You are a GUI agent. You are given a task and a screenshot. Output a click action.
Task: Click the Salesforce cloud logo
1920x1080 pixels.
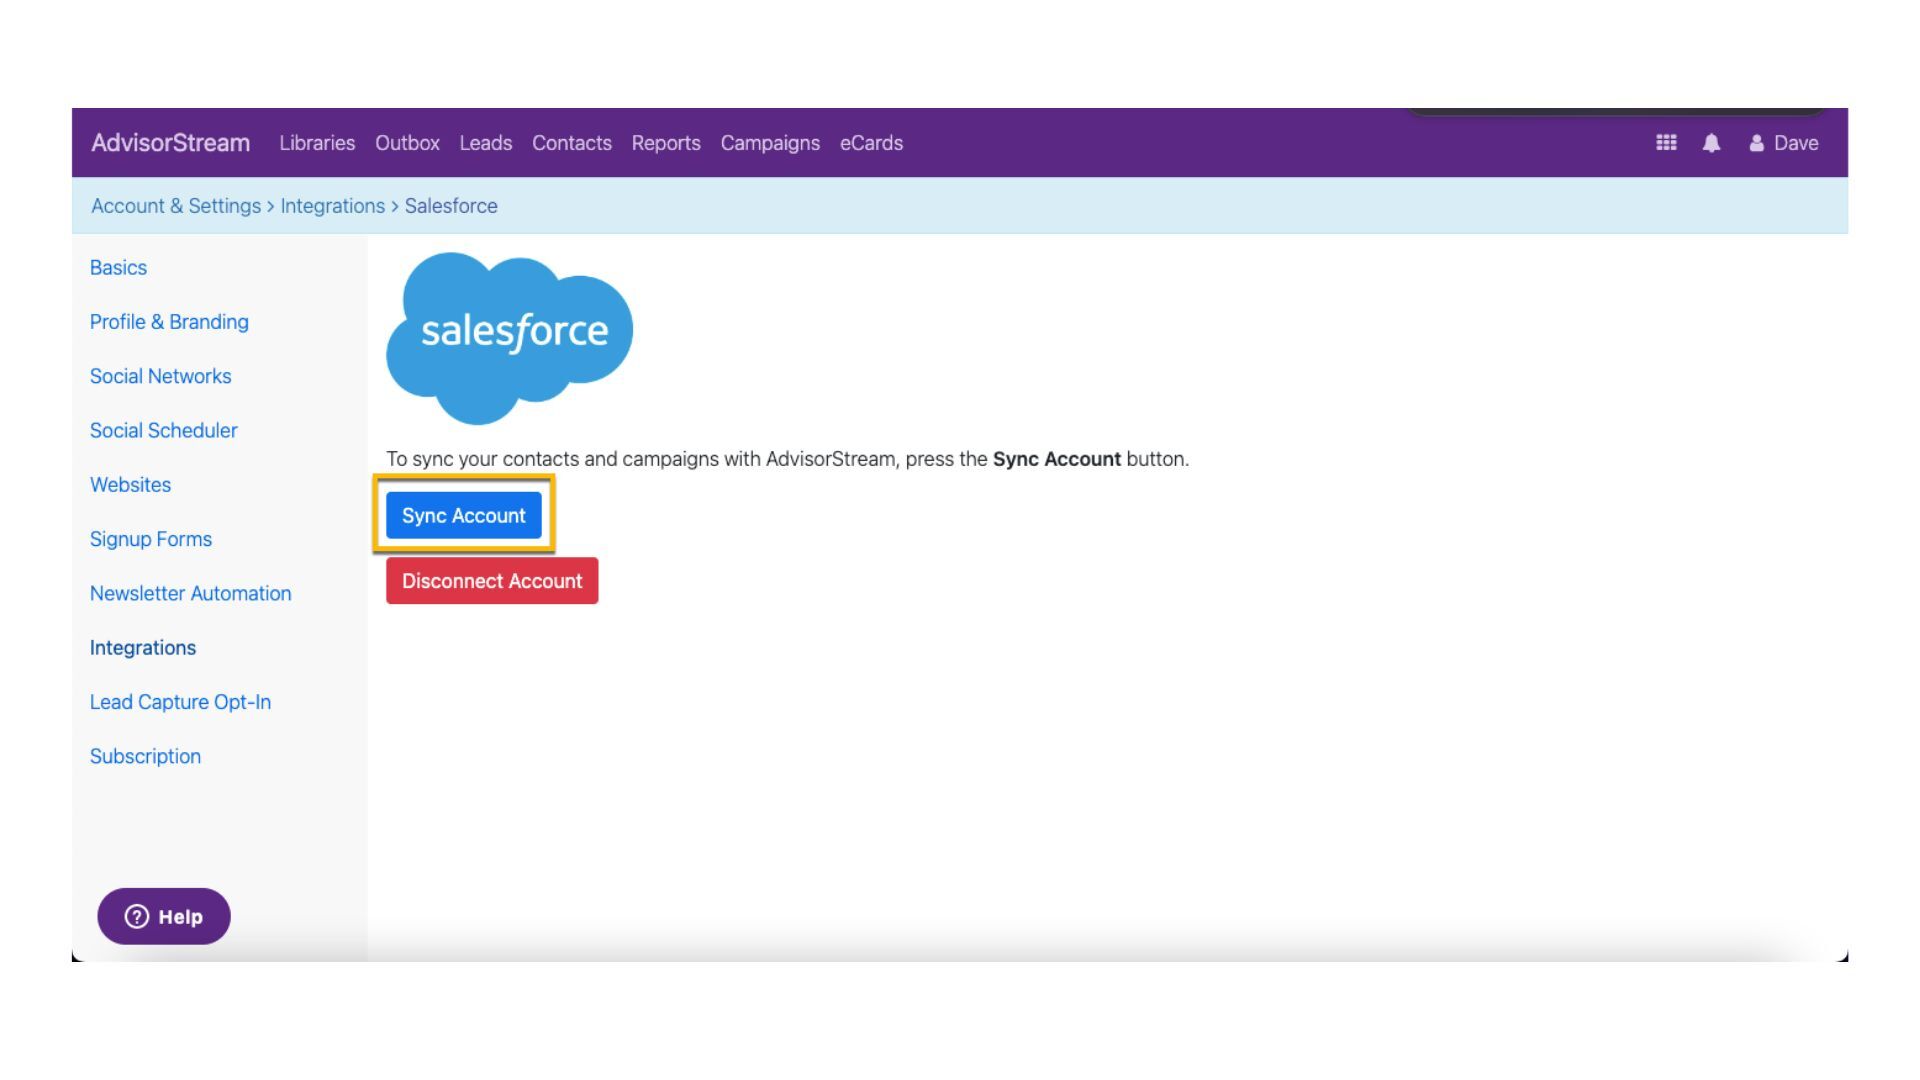tap(510, 335)
